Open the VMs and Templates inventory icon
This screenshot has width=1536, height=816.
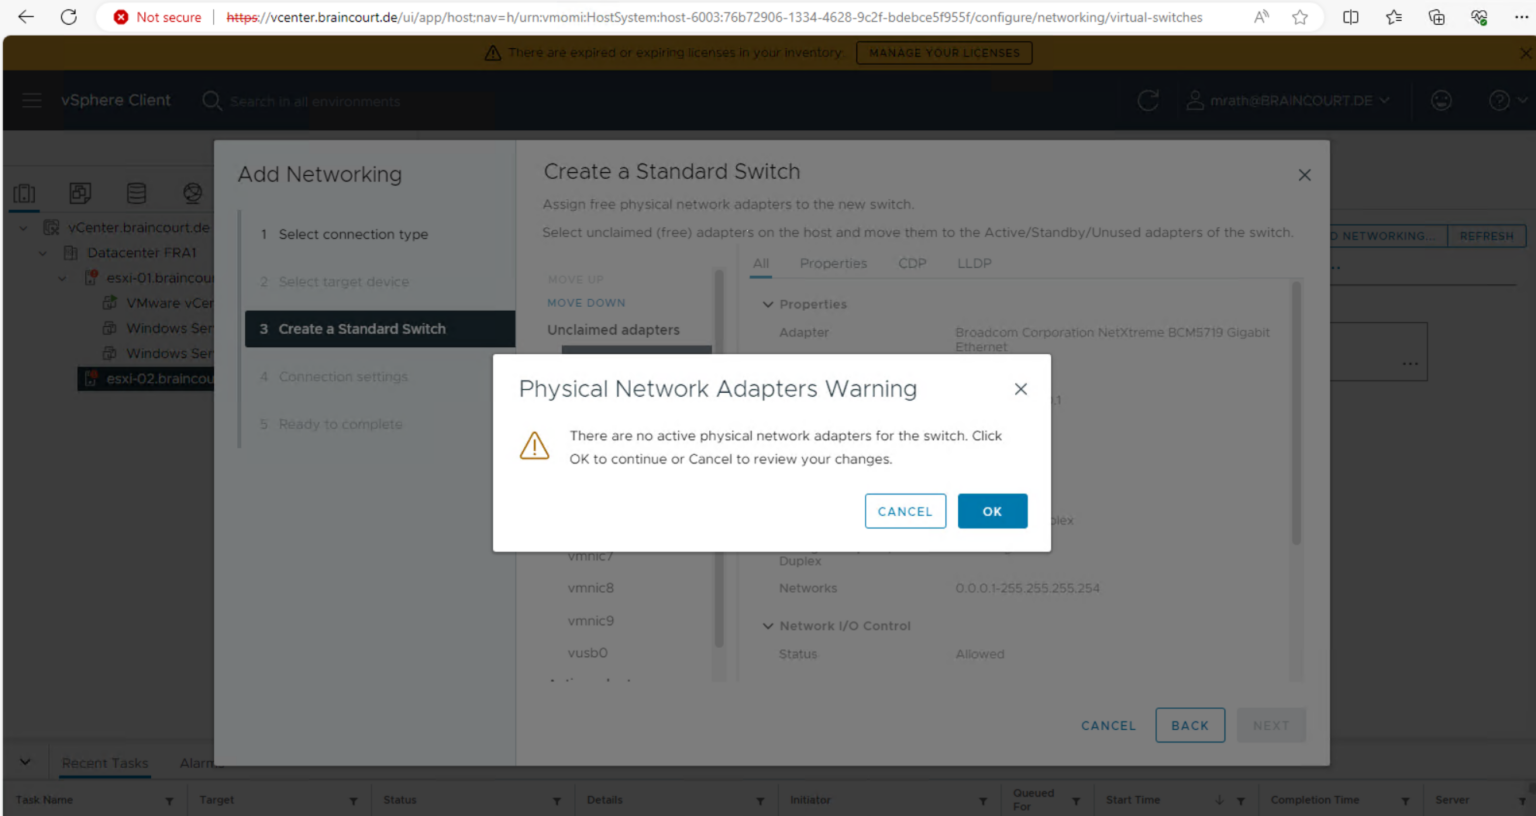(80, 193)
